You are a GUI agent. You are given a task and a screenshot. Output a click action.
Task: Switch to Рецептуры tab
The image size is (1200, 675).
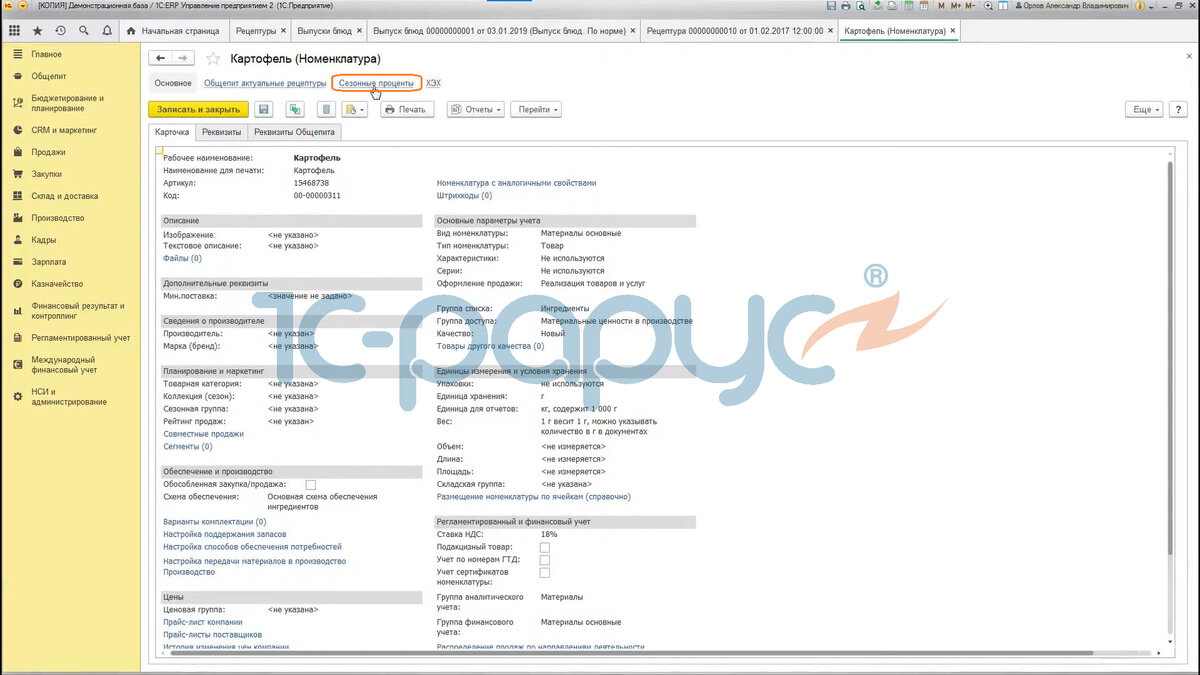click(255, 31)
